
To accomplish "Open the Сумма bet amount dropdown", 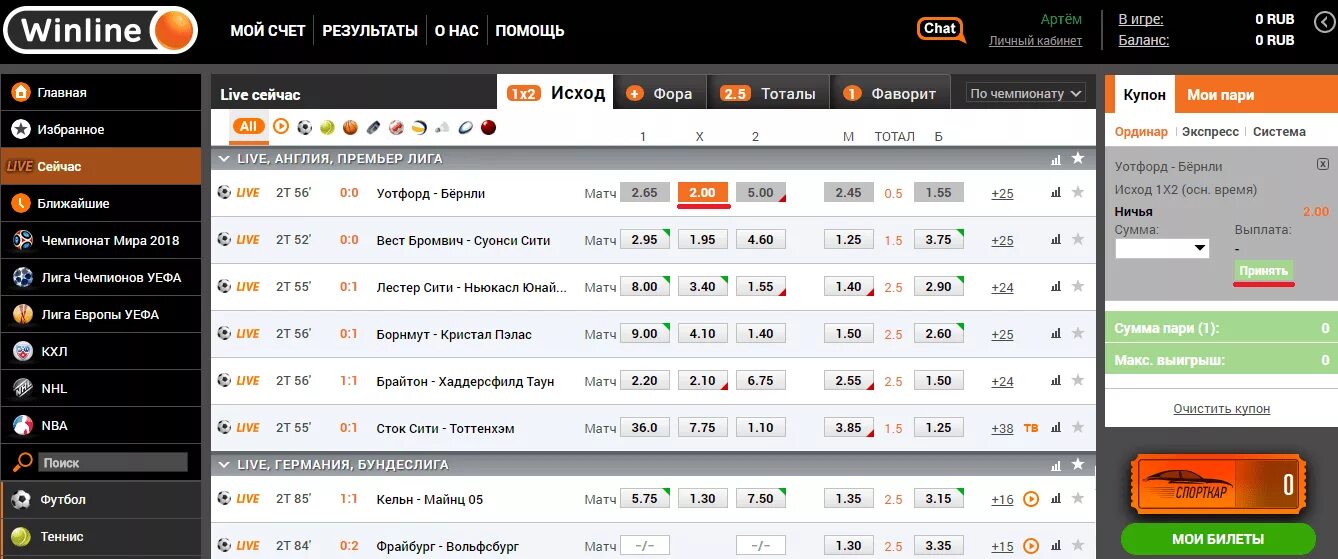I will click(x=1162, y=248).
